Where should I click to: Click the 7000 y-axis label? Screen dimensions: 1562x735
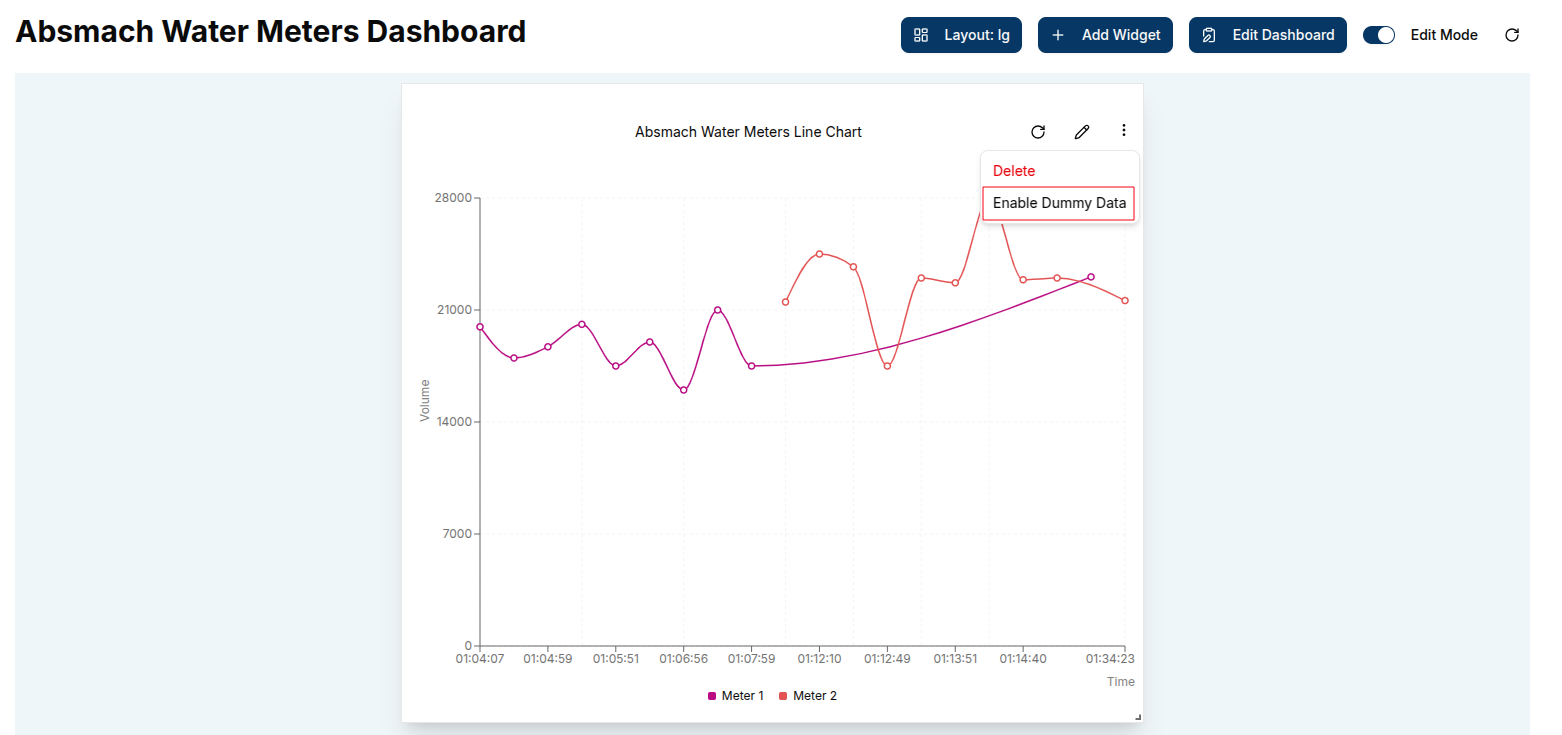(x=458, y=534)
